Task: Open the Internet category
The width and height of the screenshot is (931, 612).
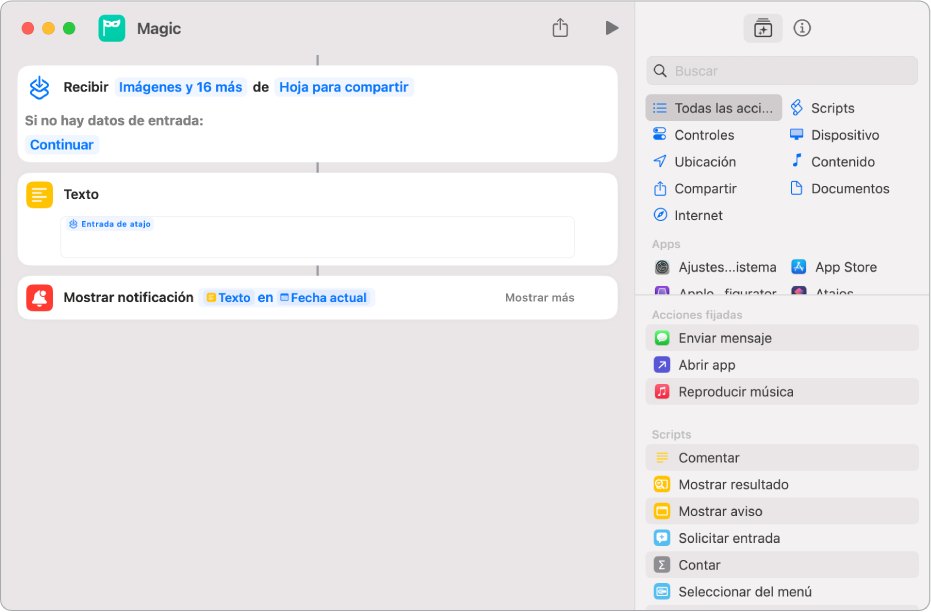Action: (688, 215)
